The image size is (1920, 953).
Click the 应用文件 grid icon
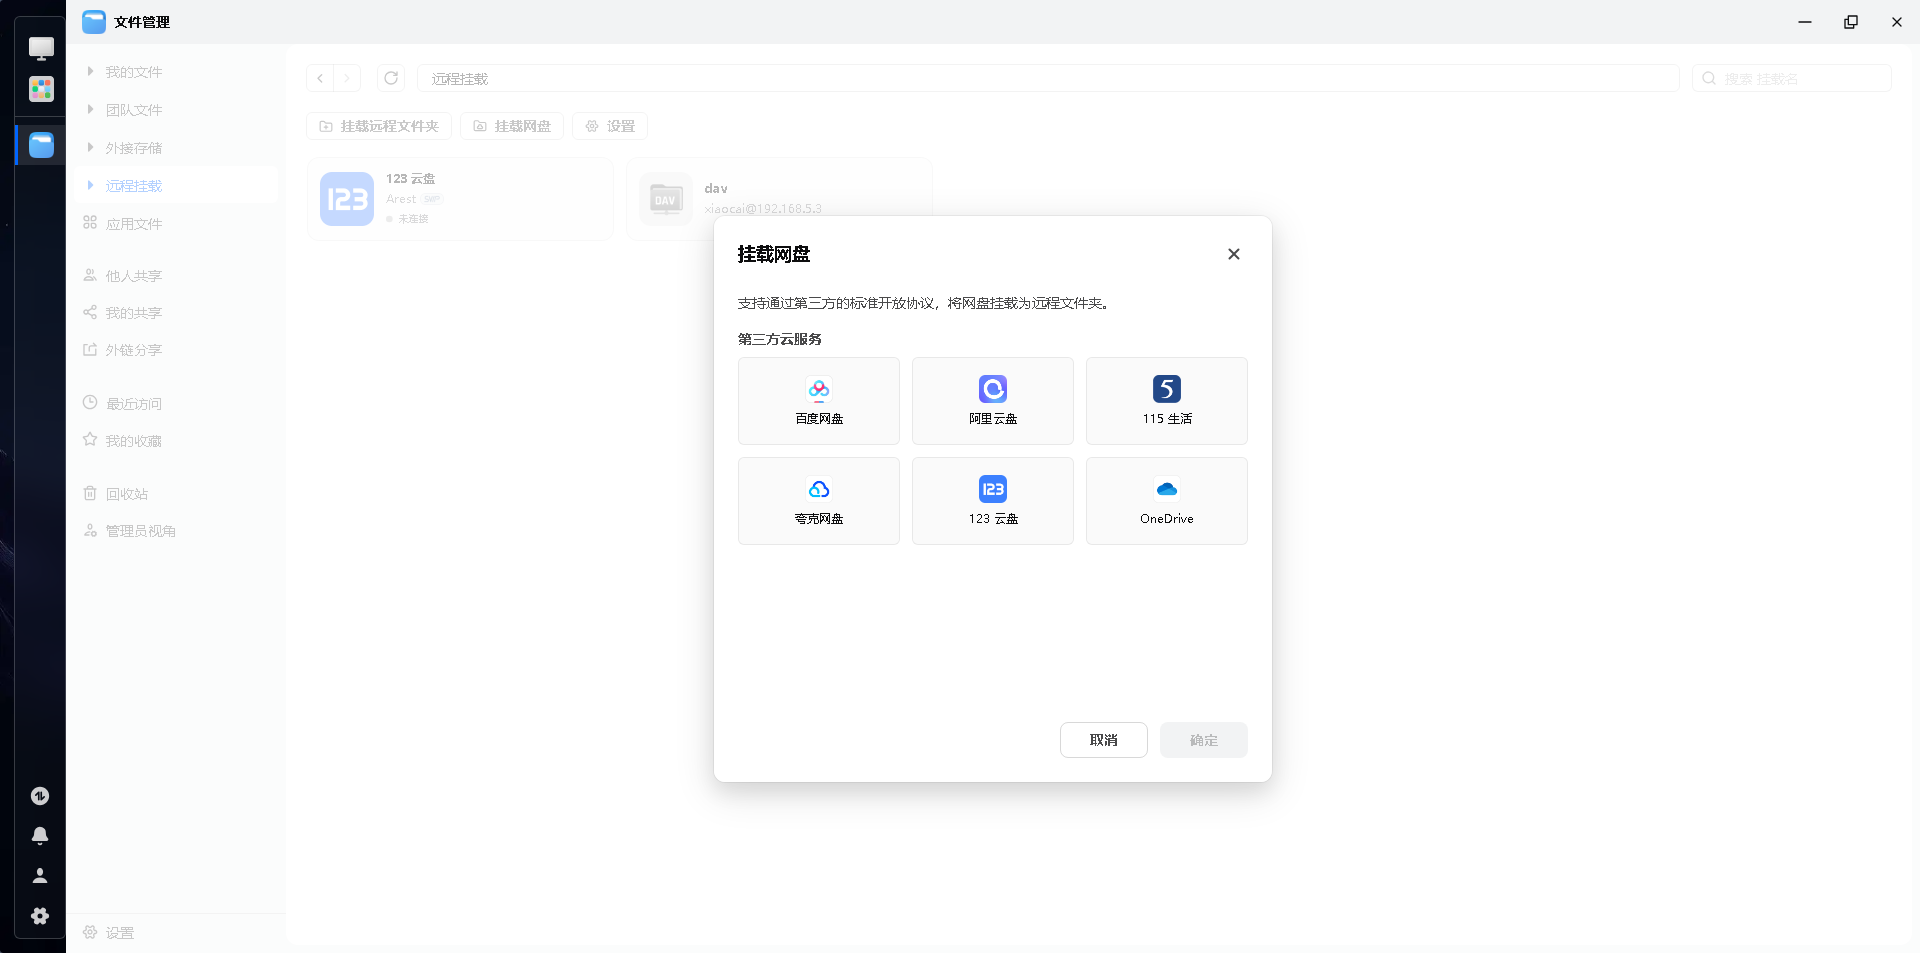[90, 223]
